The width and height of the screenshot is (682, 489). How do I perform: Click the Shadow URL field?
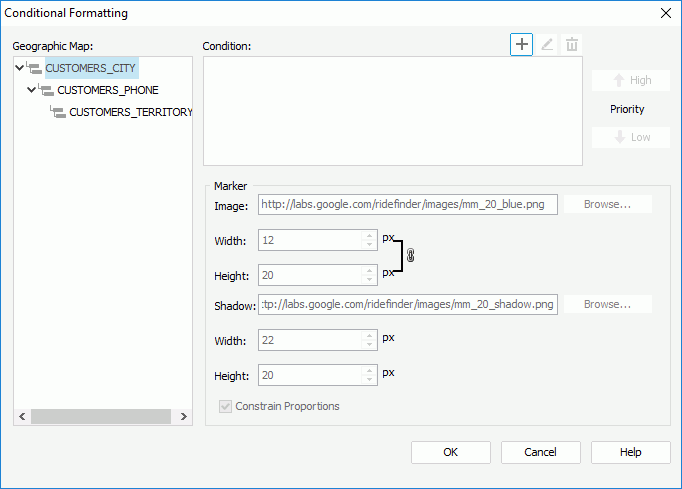[408, 305]
